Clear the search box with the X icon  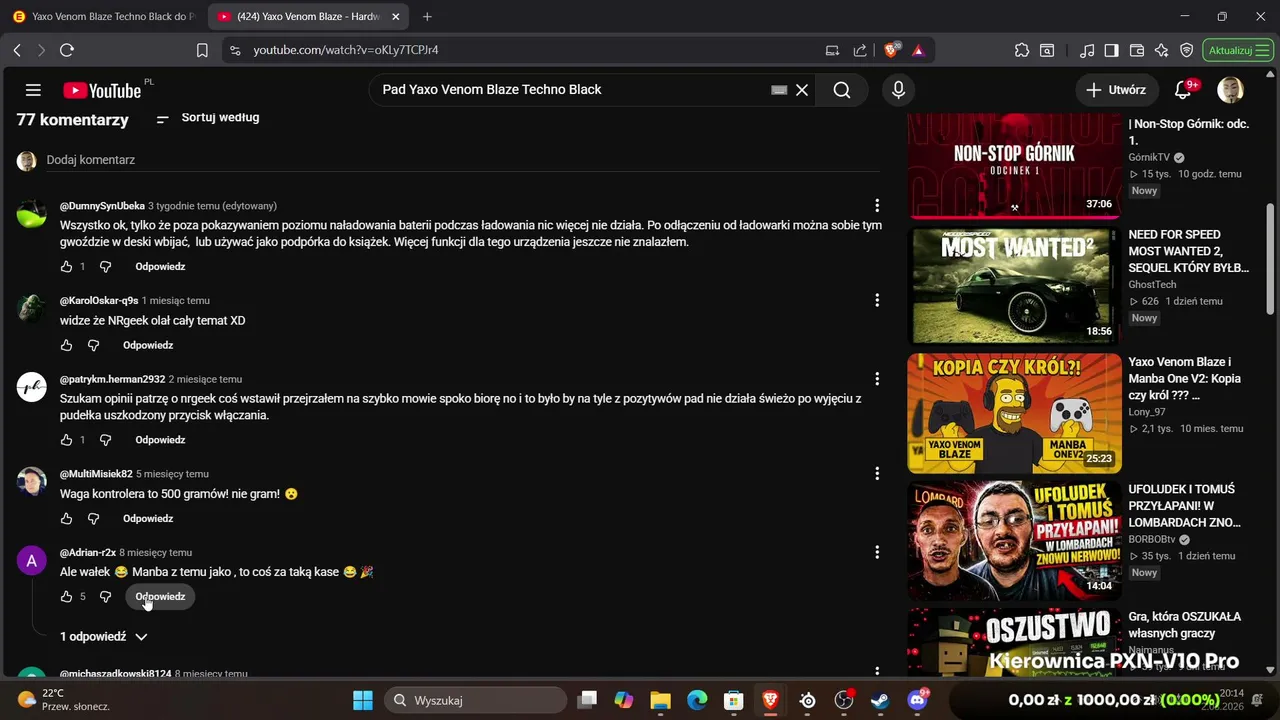coord(802,90)
